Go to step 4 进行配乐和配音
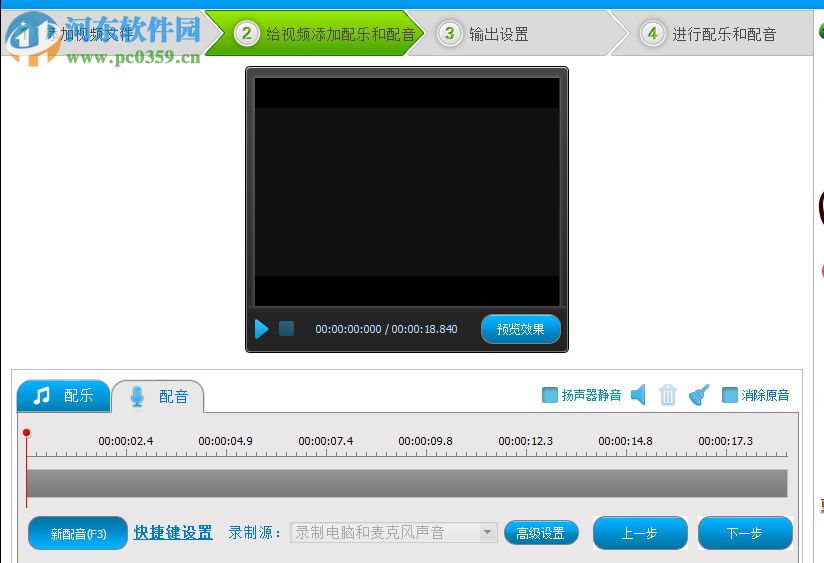This screenshot has height=563, width=824. (x=712, y=34)
